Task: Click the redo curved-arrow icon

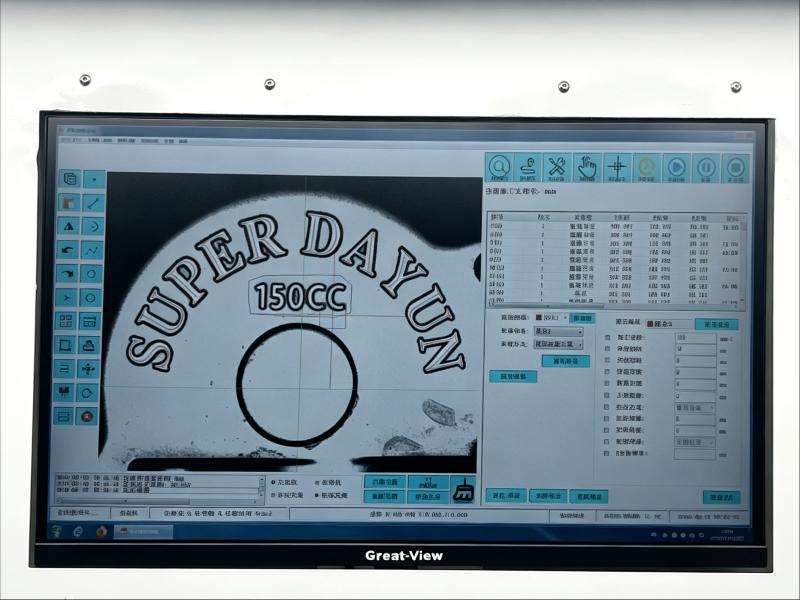Action: pos(67,273)
